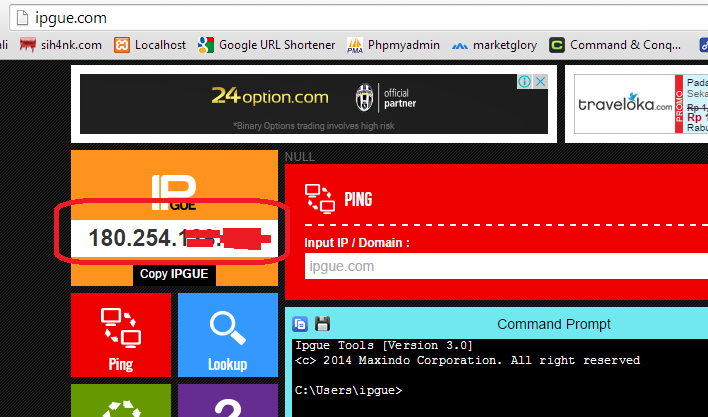Open the Ping tile
The width and height of the screenshot is (708, 417).
pyautogui.click(x=121, y=335)
